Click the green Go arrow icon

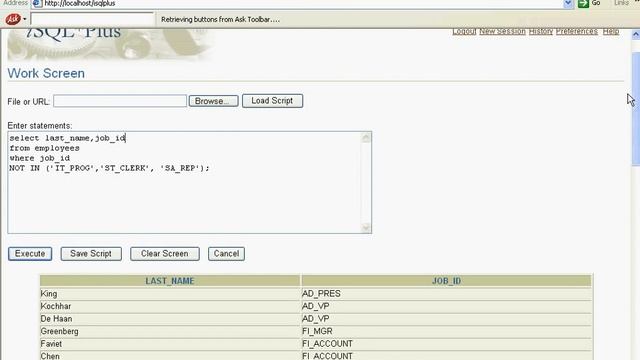(x=583, y=4)
